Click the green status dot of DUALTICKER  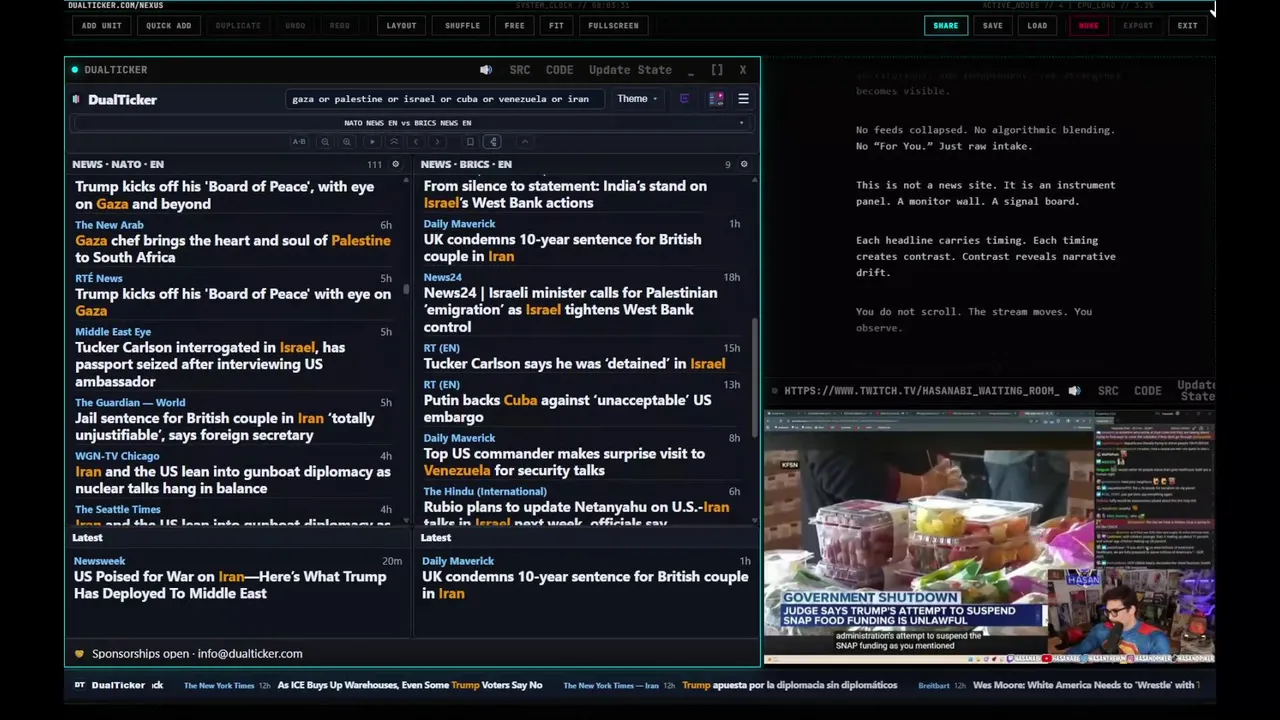point(74,70)
